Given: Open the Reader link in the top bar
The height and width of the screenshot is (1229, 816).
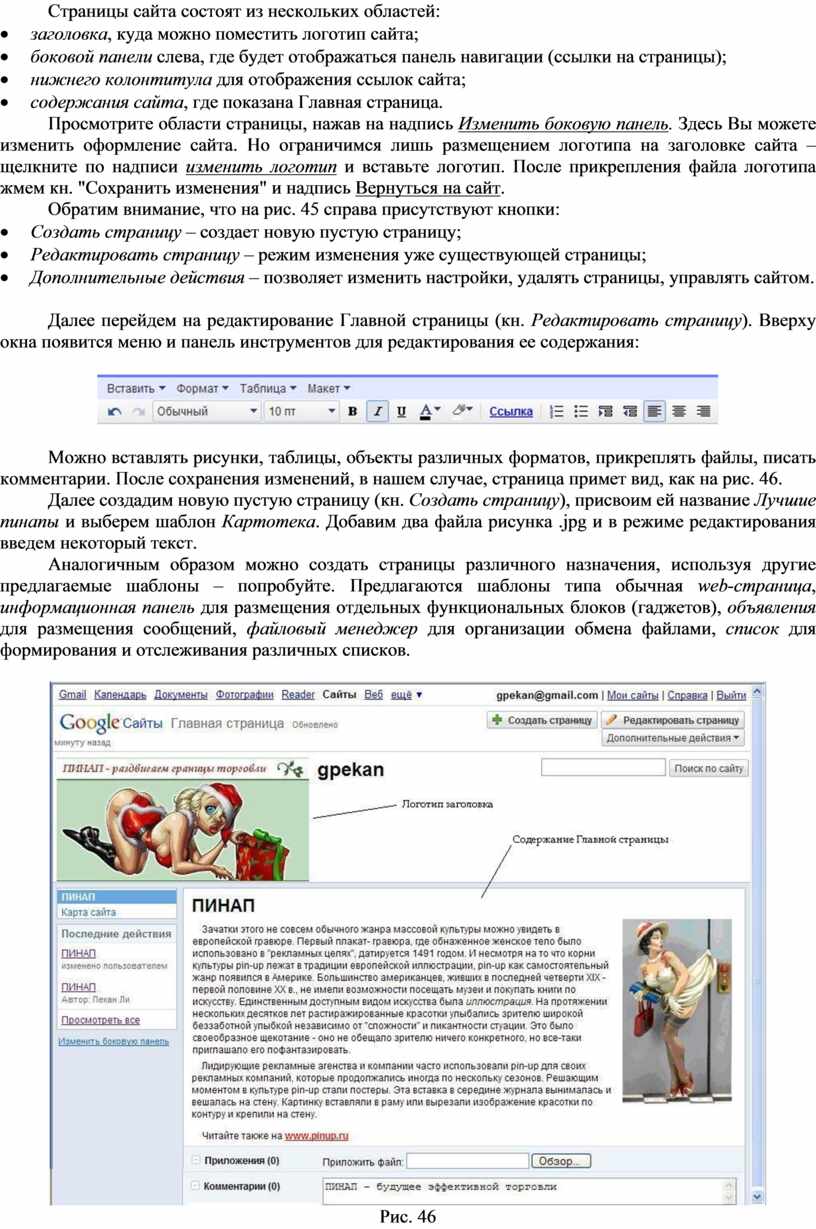Looking at the screenshot, I should click(x=298, y=694).
